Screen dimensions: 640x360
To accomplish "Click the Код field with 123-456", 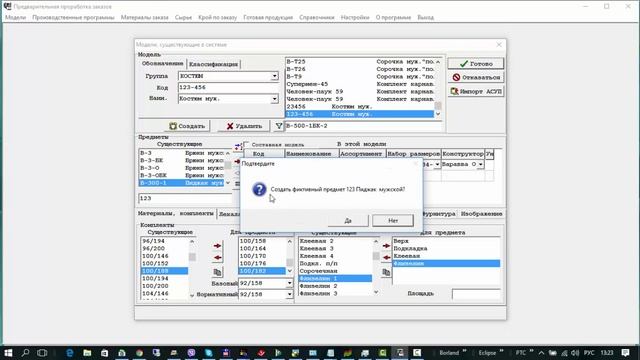I will tap(228, 87).
